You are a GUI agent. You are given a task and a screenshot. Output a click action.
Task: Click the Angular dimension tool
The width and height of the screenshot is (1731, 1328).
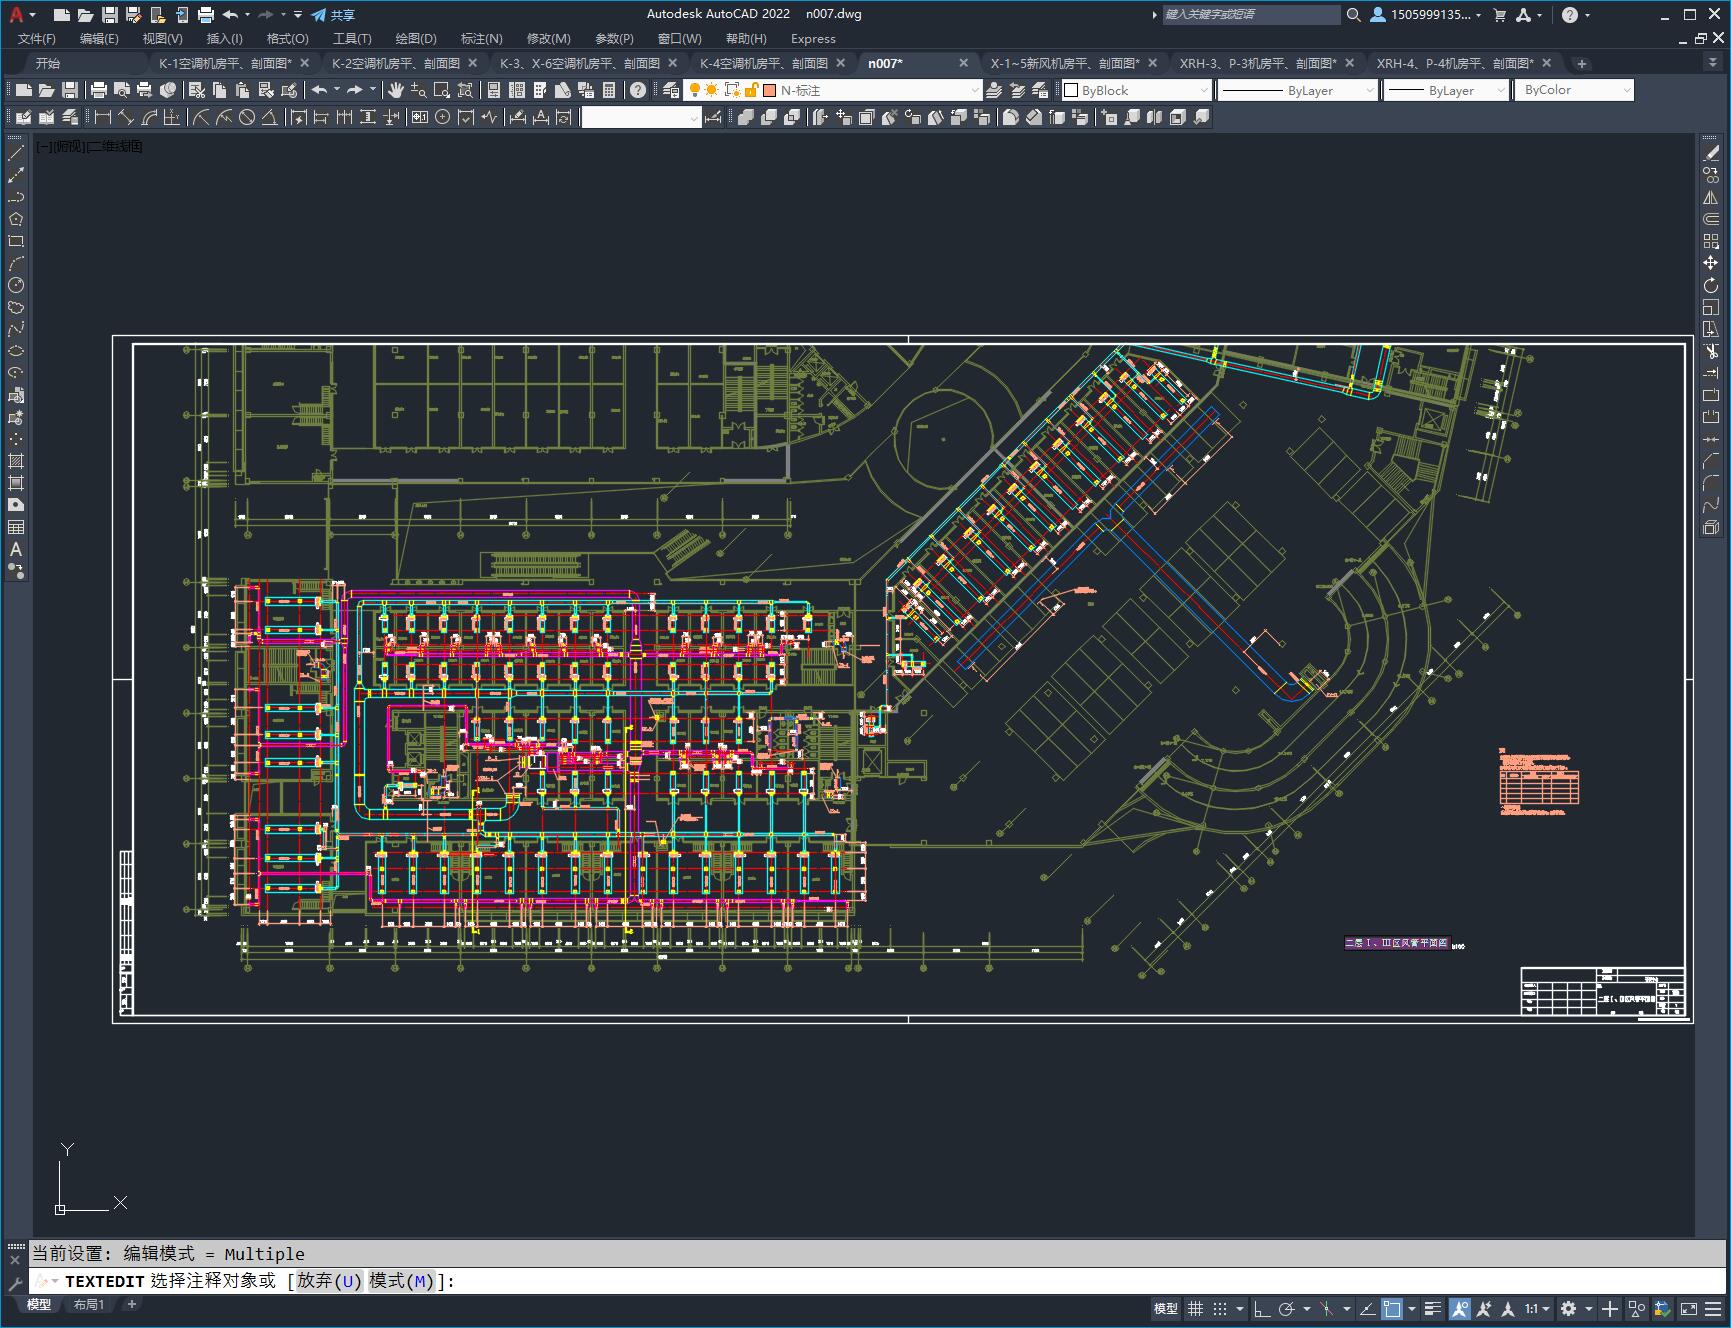pyautogui.click(x=269, y=117)
